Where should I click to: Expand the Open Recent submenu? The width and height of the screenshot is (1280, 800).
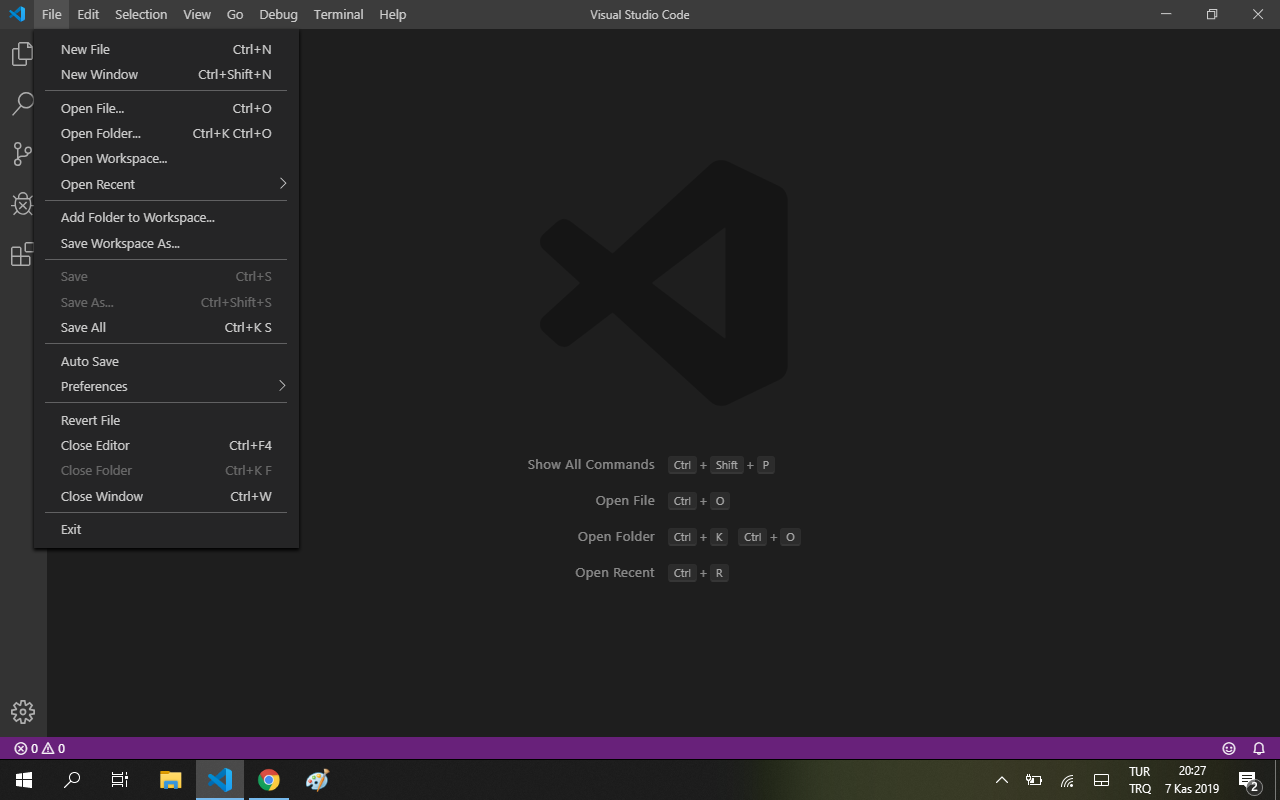(x=166, y=184)
